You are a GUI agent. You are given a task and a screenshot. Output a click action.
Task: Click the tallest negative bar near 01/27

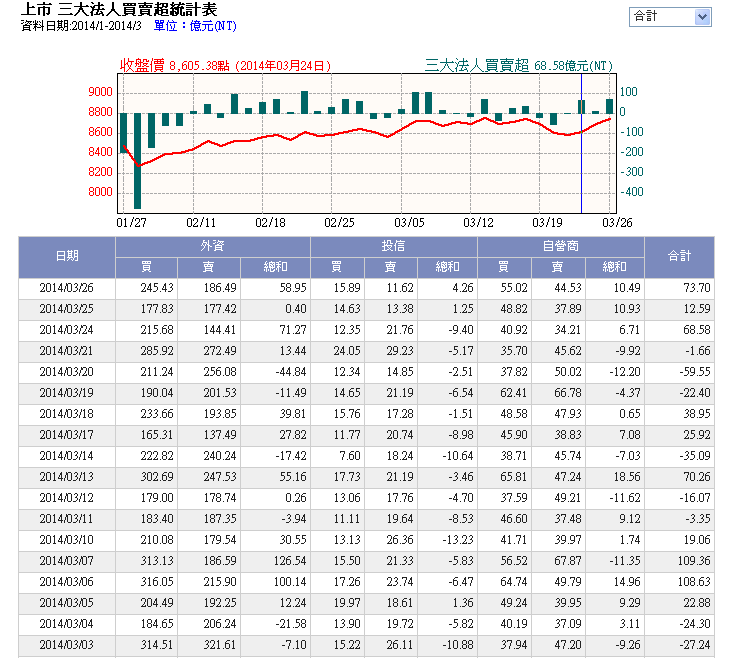tap(137, 161)
